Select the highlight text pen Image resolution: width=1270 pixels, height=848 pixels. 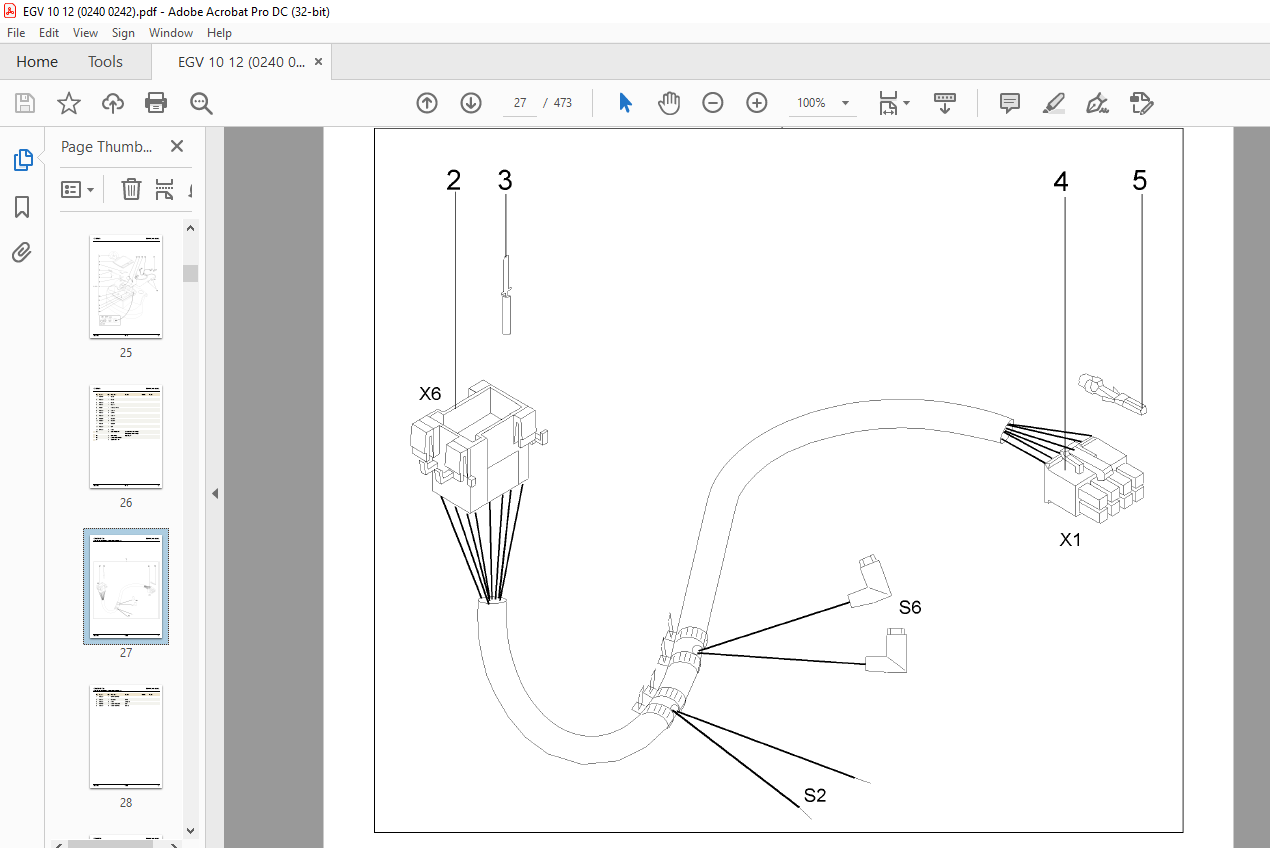coord(1053,103)
